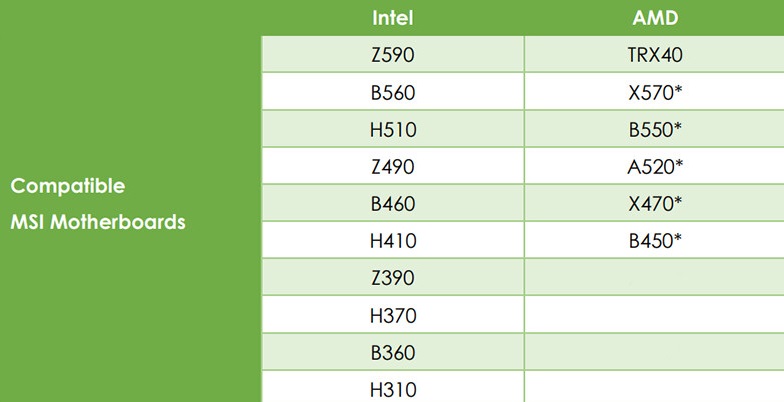Image resolution: width=784 pixels, height=402 pixels.
Task: Click the Compatible MSI Motherboards label
Action: coord(98,204)
